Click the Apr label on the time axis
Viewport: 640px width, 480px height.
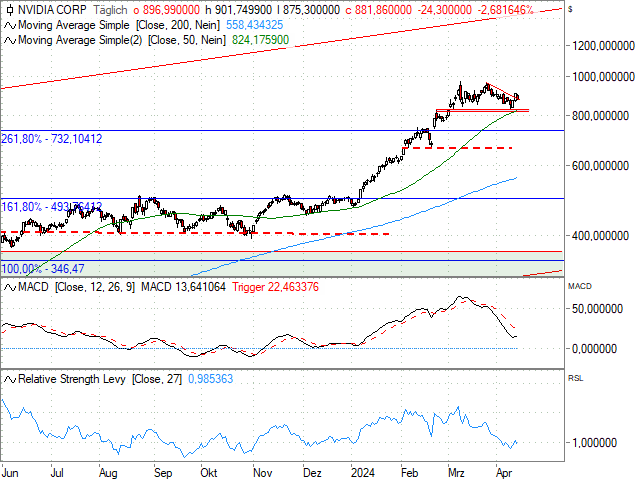pyautogui.click(x=504, y=473)
